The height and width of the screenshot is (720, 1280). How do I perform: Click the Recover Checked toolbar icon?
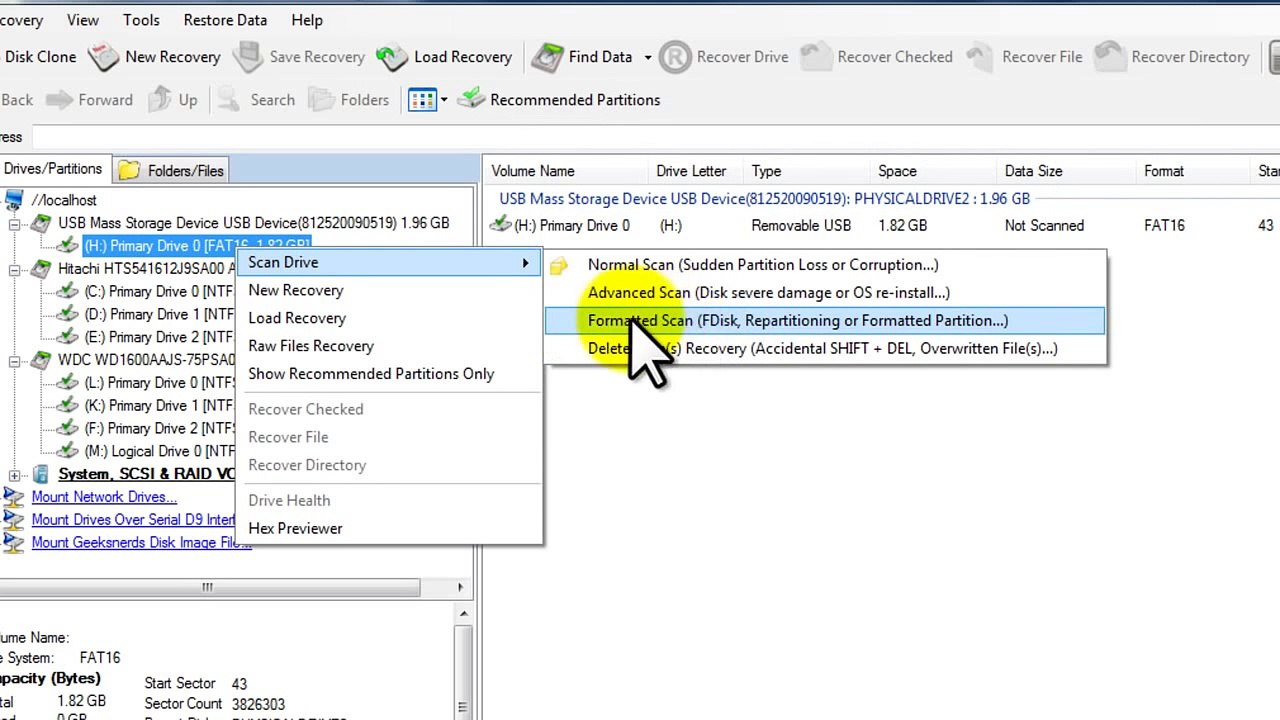(x=816, y=57)
